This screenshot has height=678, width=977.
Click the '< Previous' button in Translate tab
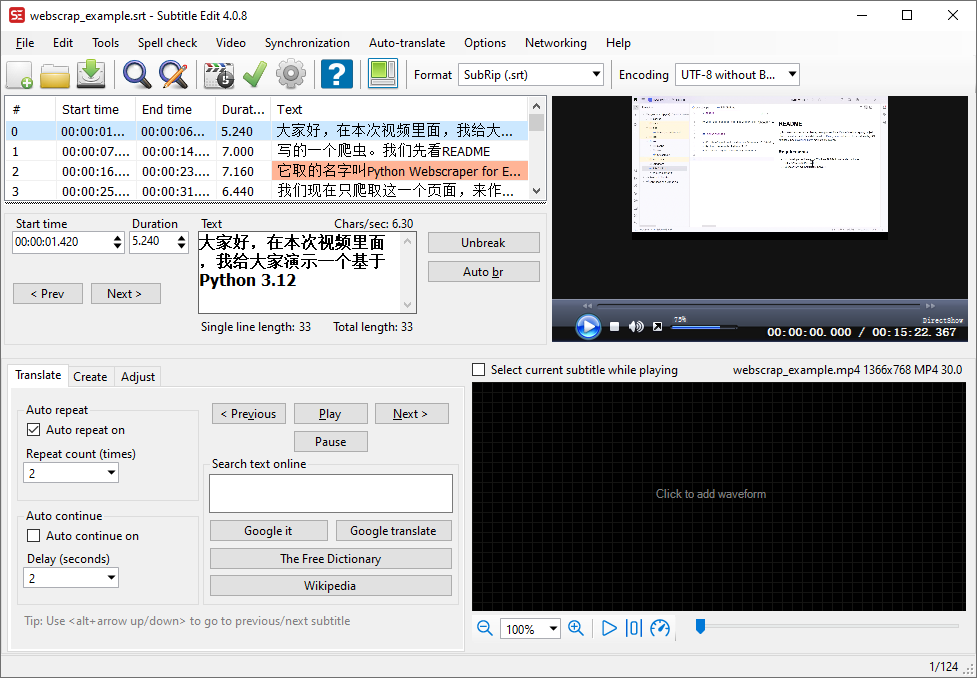[249, 414]
